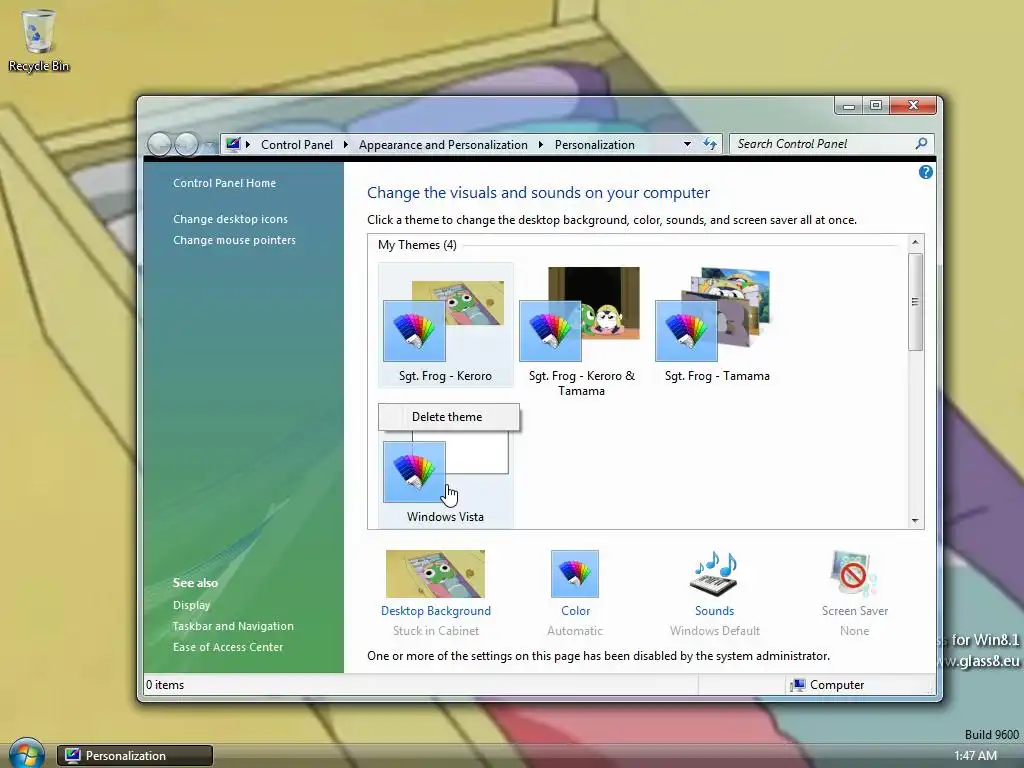Click the Control Panel icon in address bar
This screenshot has height=768, width=1024.
click(233, 144)
